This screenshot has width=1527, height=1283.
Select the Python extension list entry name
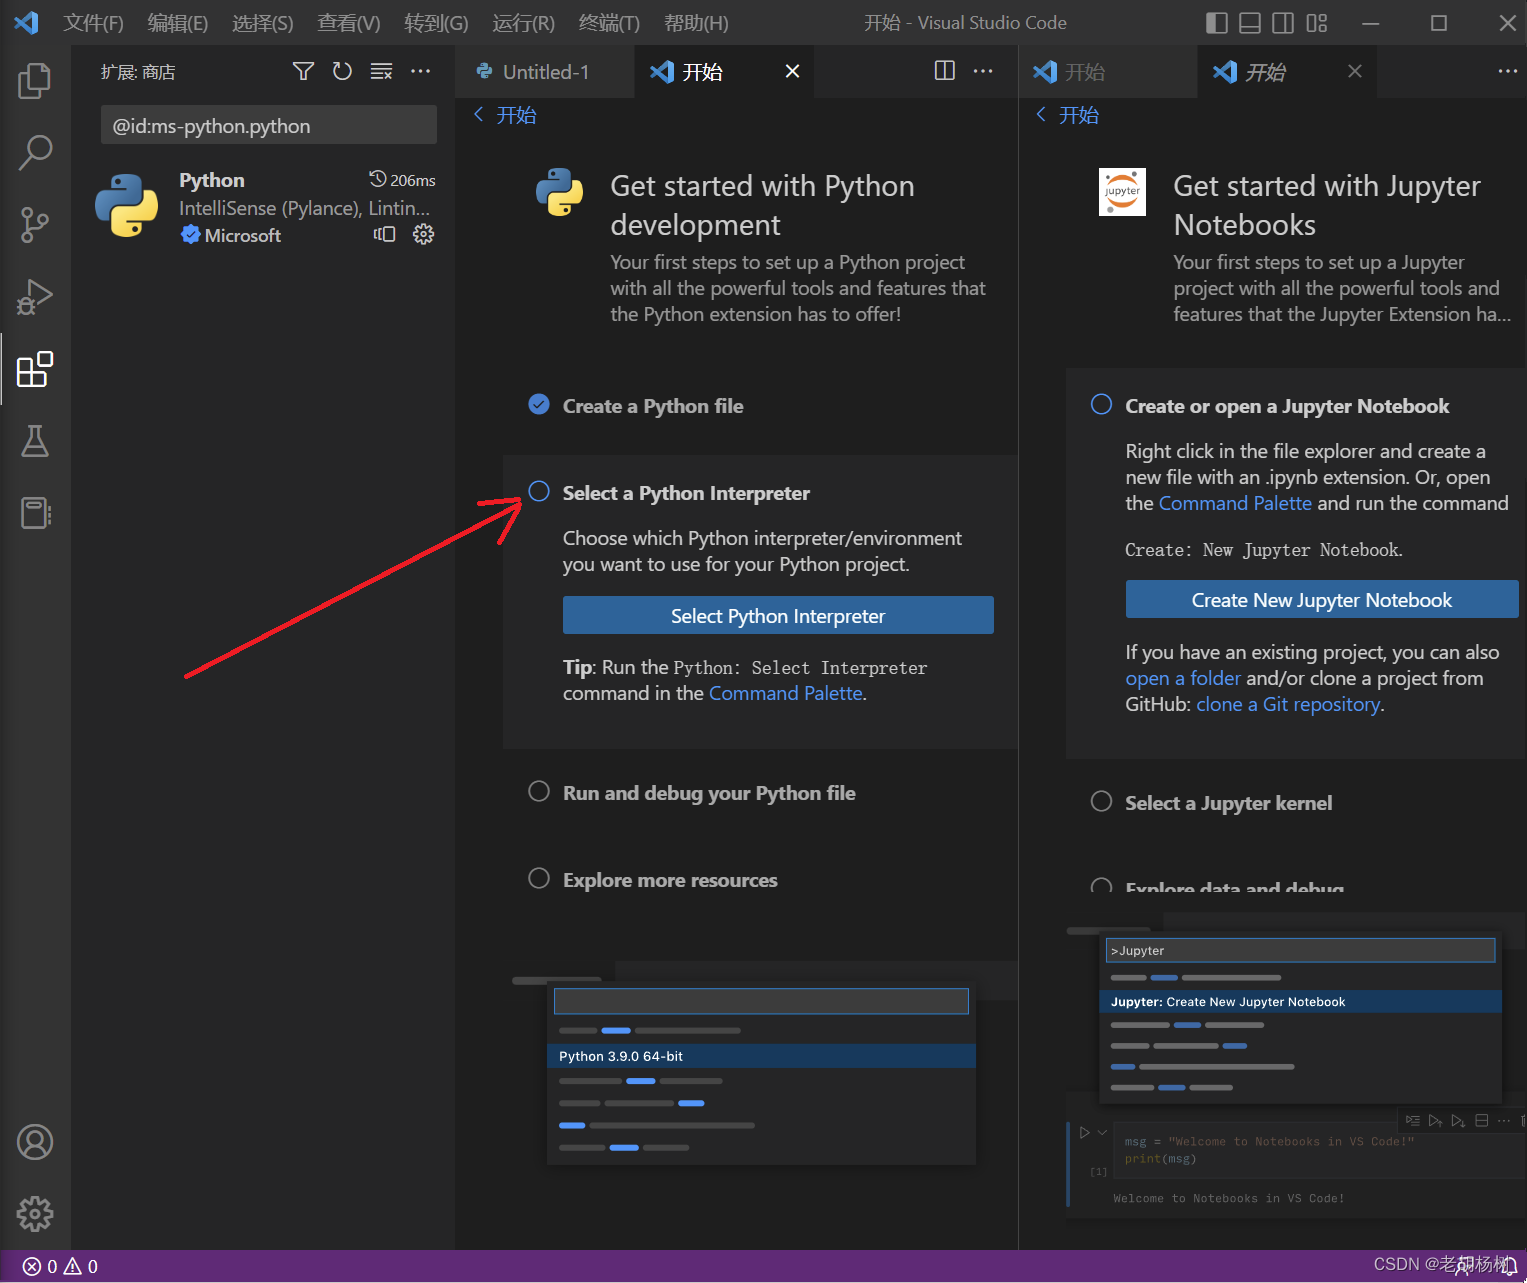(x=211, y=180)
